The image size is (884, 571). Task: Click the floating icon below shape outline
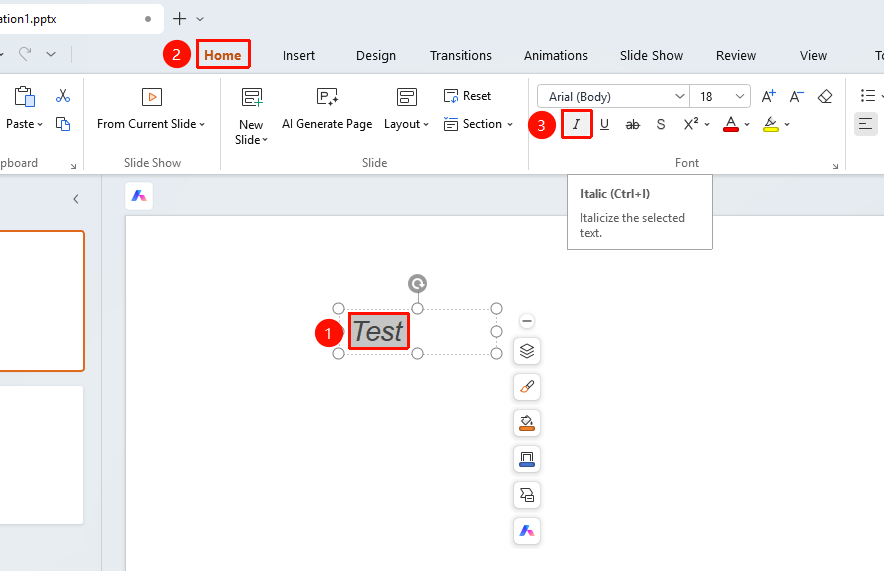tap(527, 495)
